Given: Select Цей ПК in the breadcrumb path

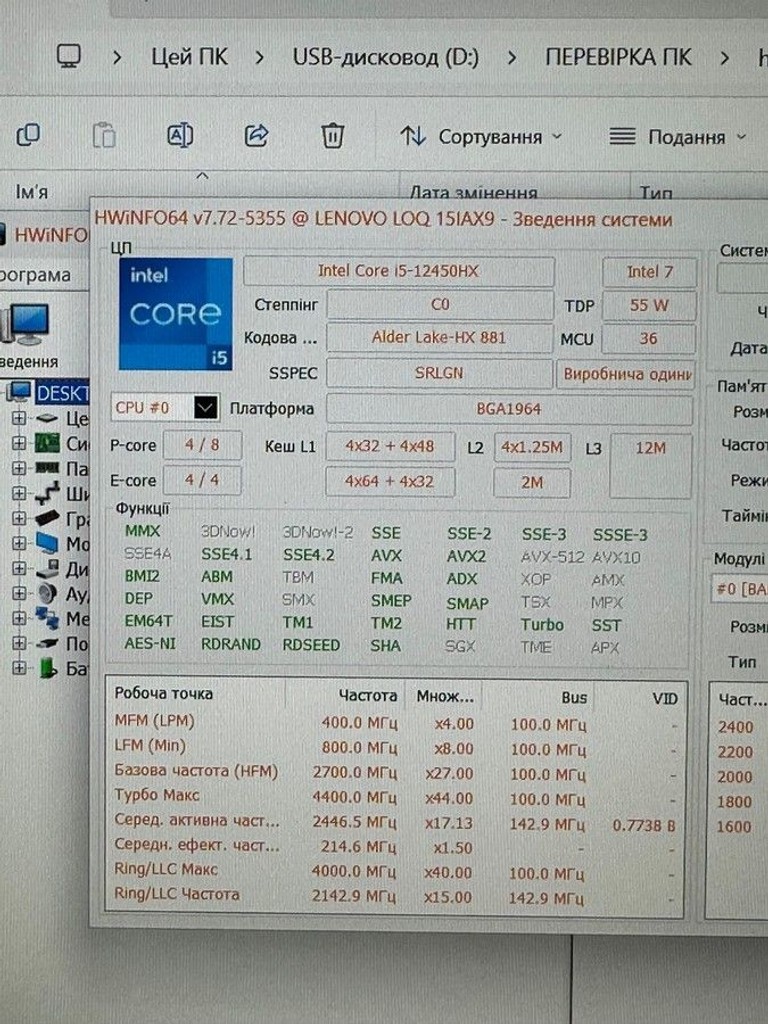Looking at the screenshot, I should point(189,57).
